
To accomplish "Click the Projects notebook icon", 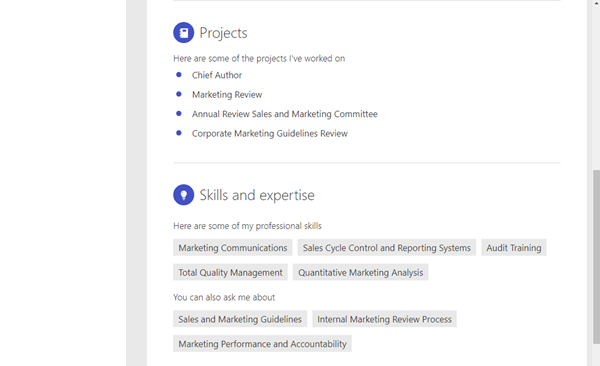I will coord(184,33).
